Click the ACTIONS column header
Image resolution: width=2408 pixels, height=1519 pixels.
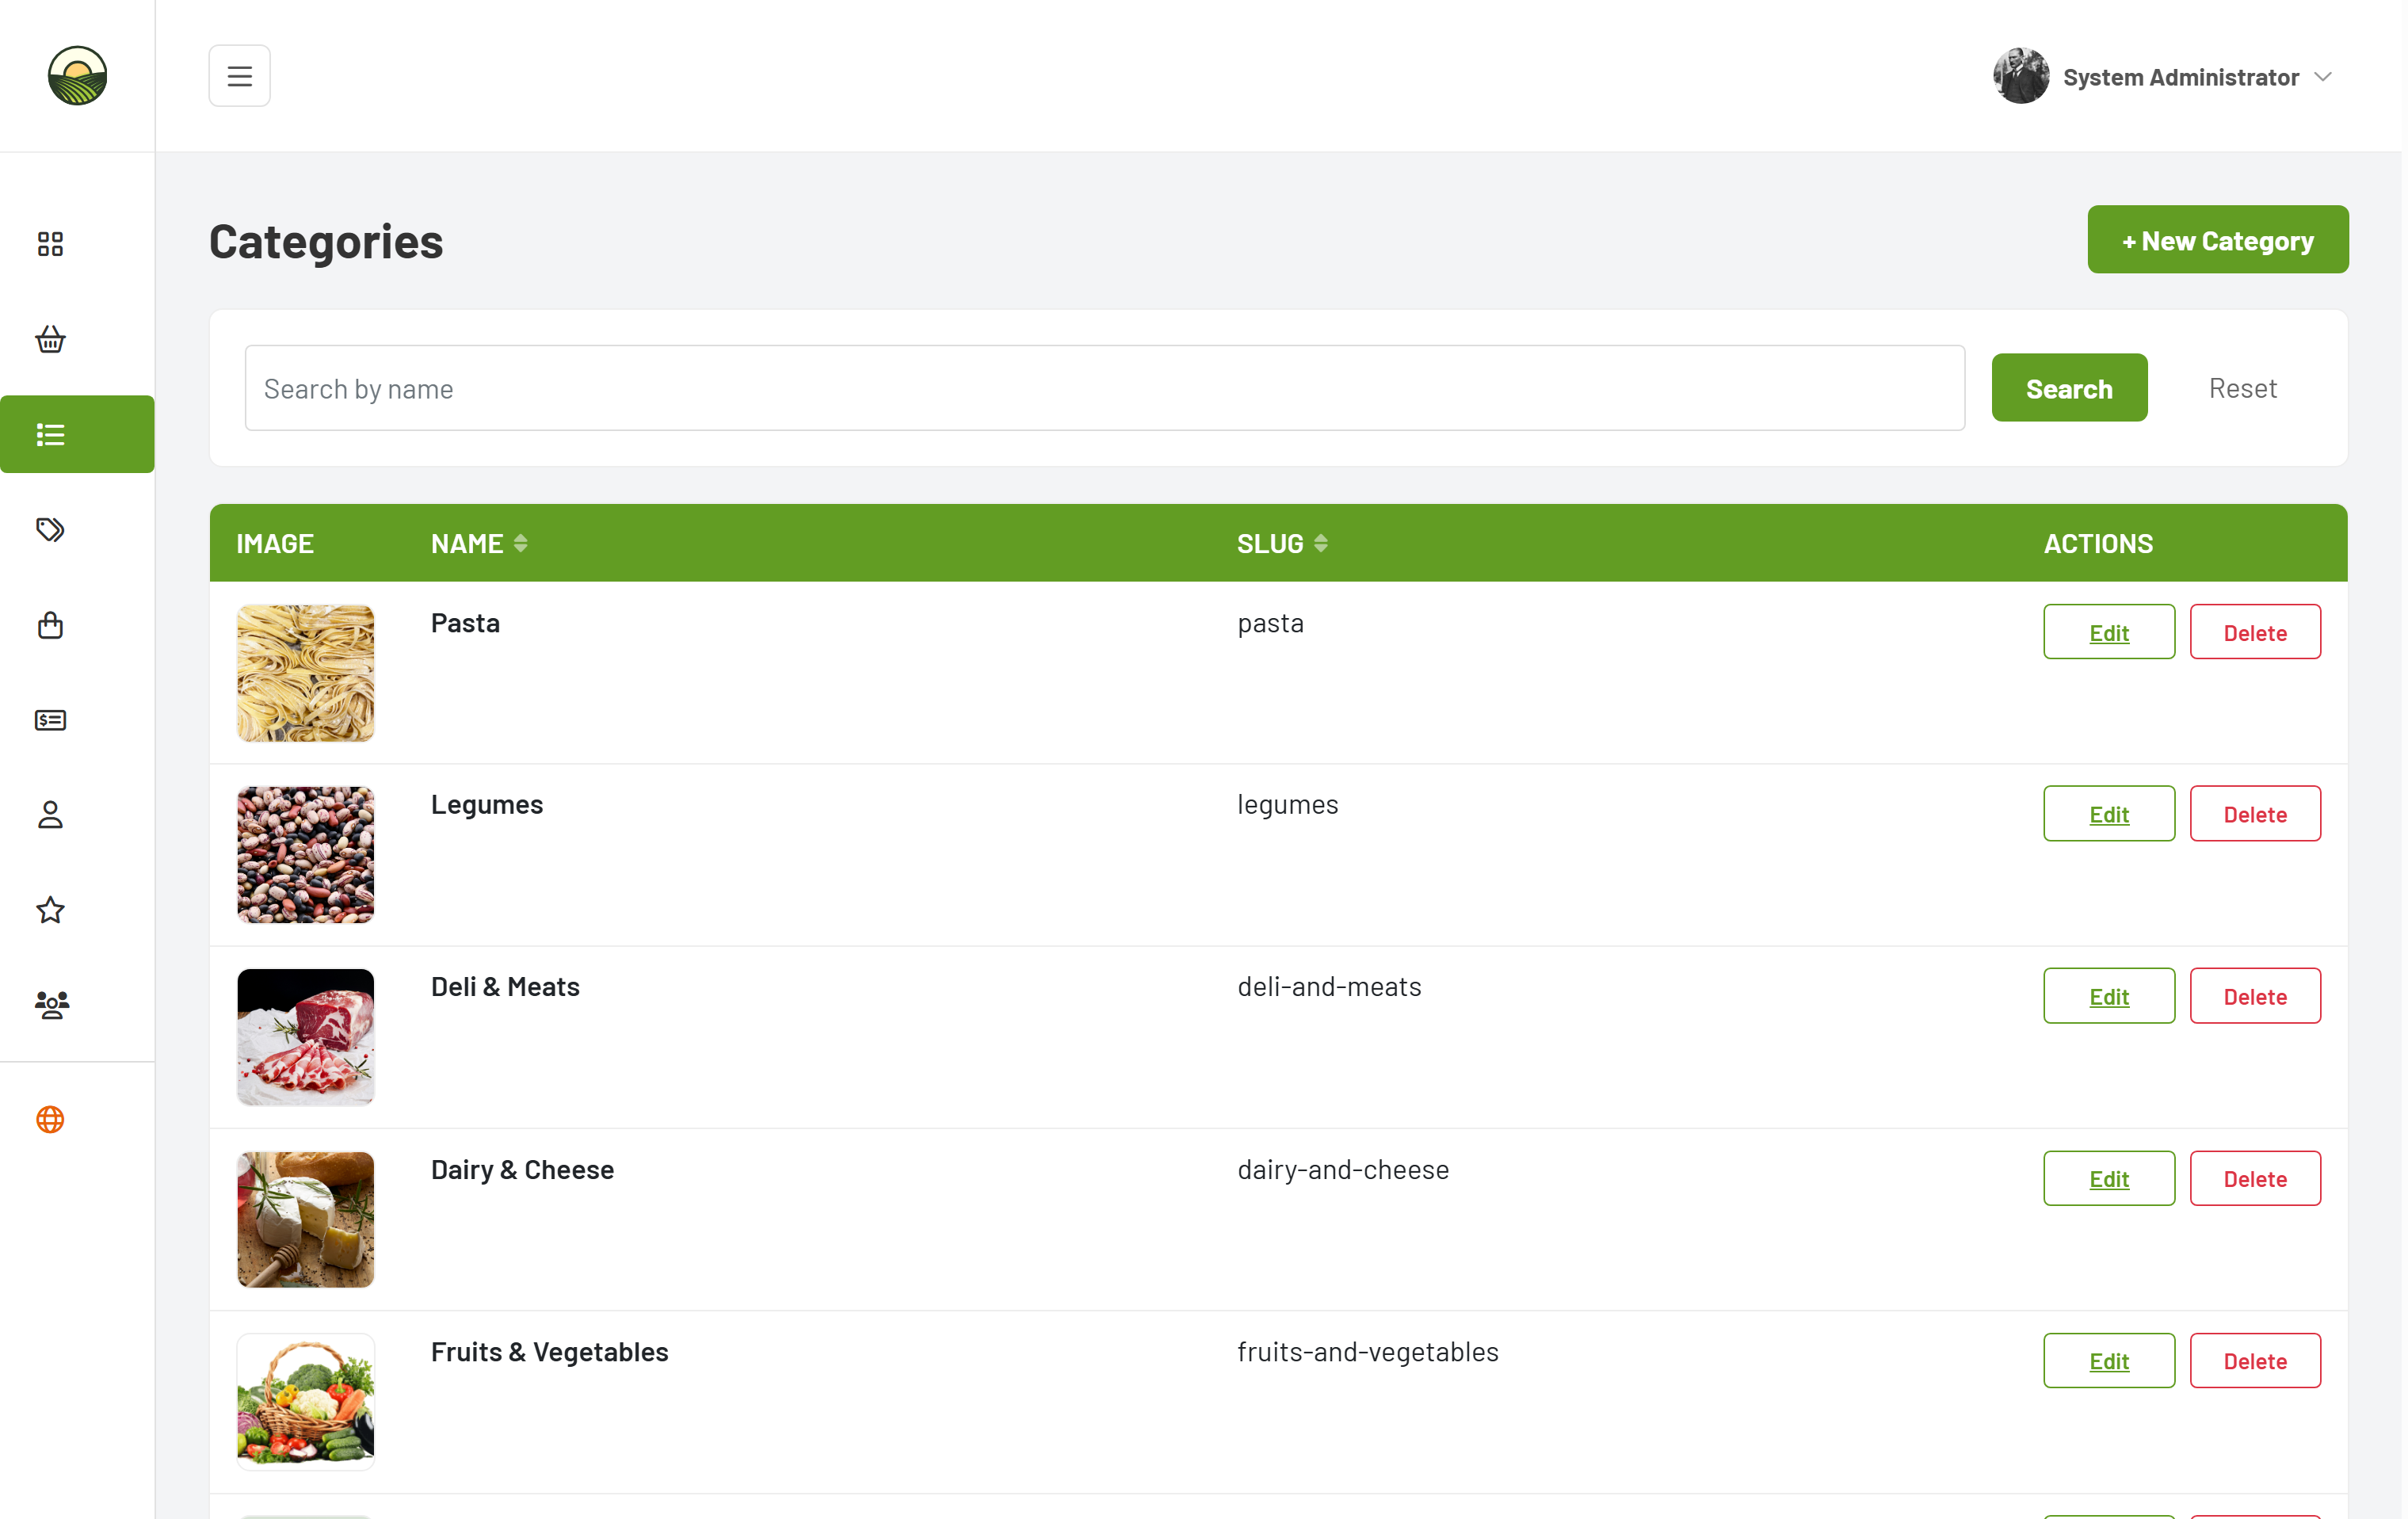(2098, 543)
